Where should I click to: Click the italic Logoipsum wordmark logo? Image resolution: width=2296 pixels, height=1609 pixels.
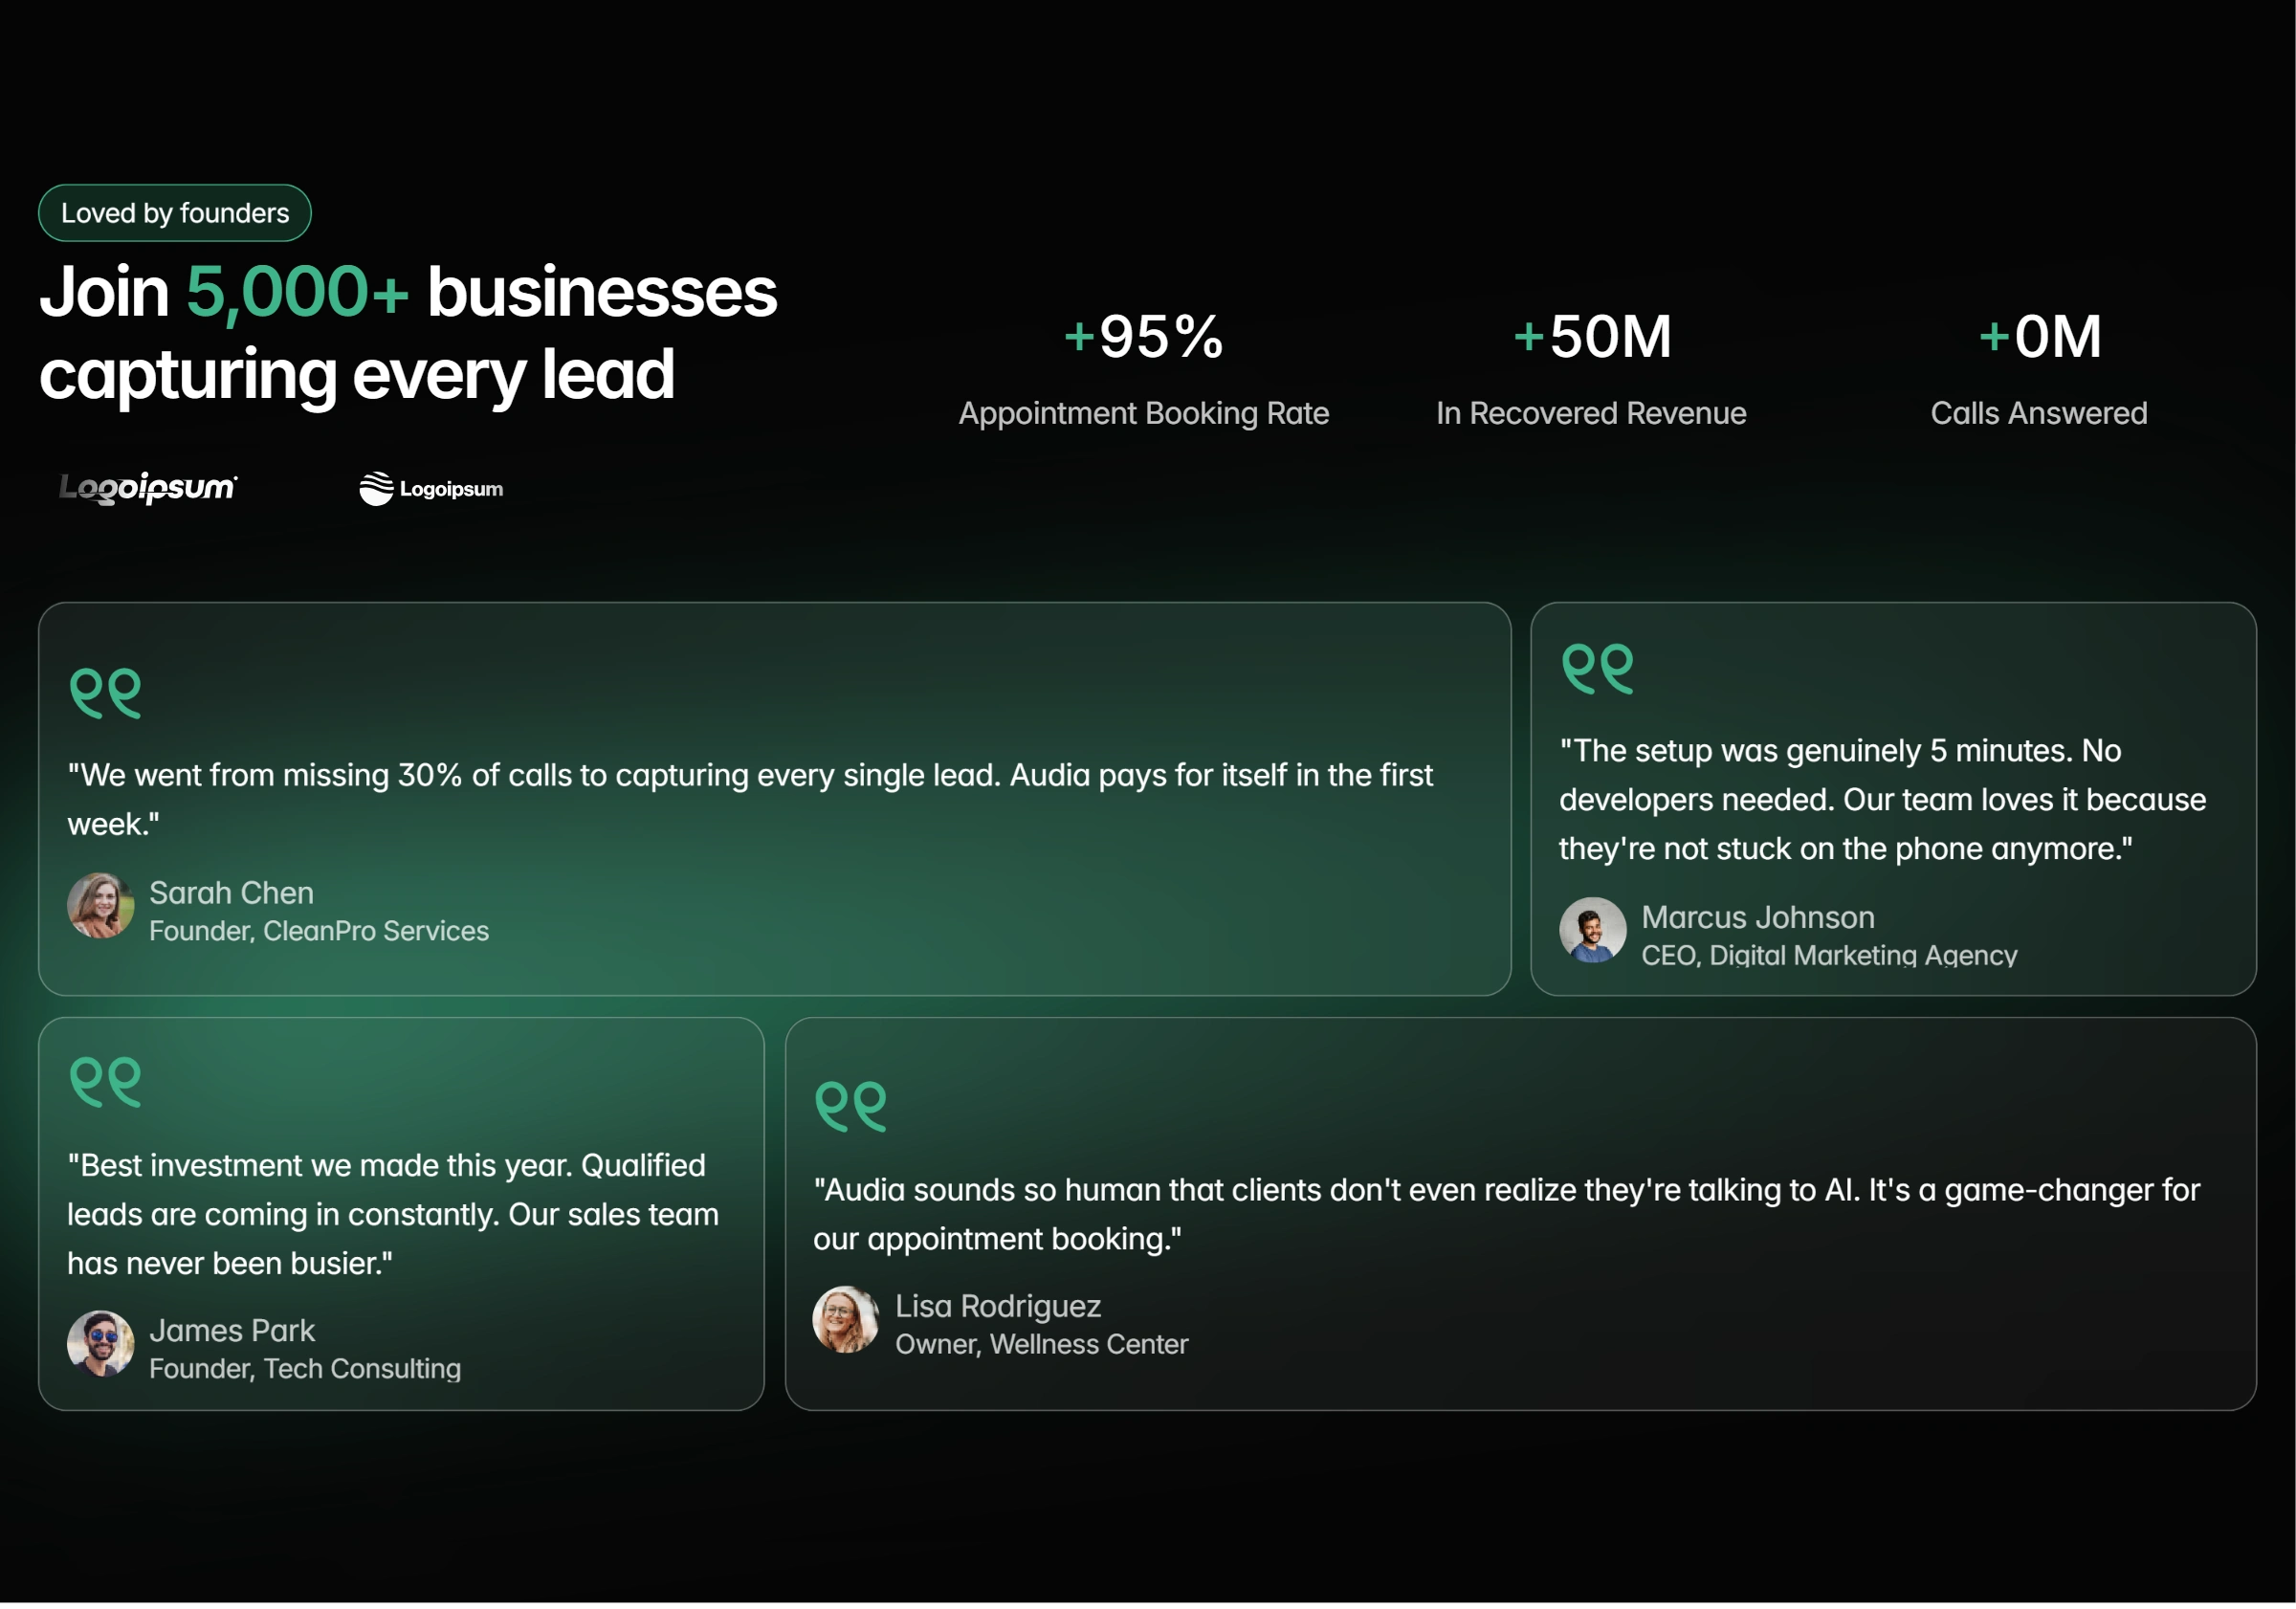[148, 487]
